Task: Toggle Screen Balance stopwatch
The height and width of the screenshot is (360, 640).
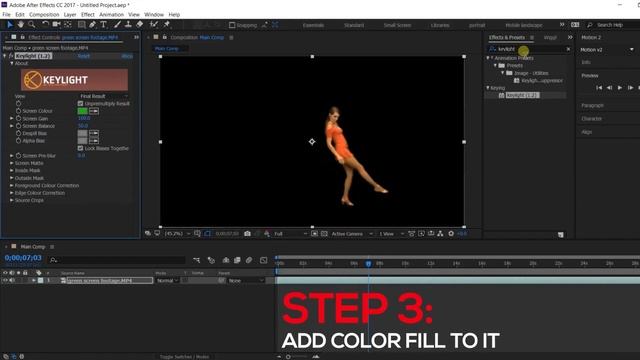Action: point(18,126)
